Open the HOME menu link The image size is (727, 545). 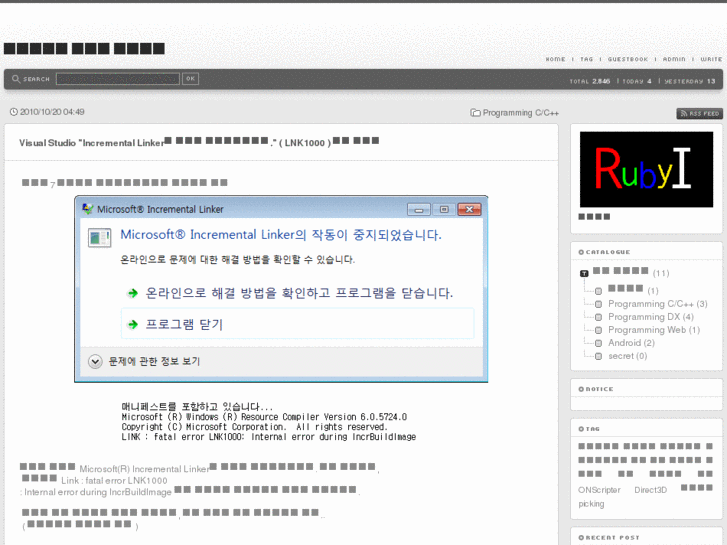(x=555, y=59)
